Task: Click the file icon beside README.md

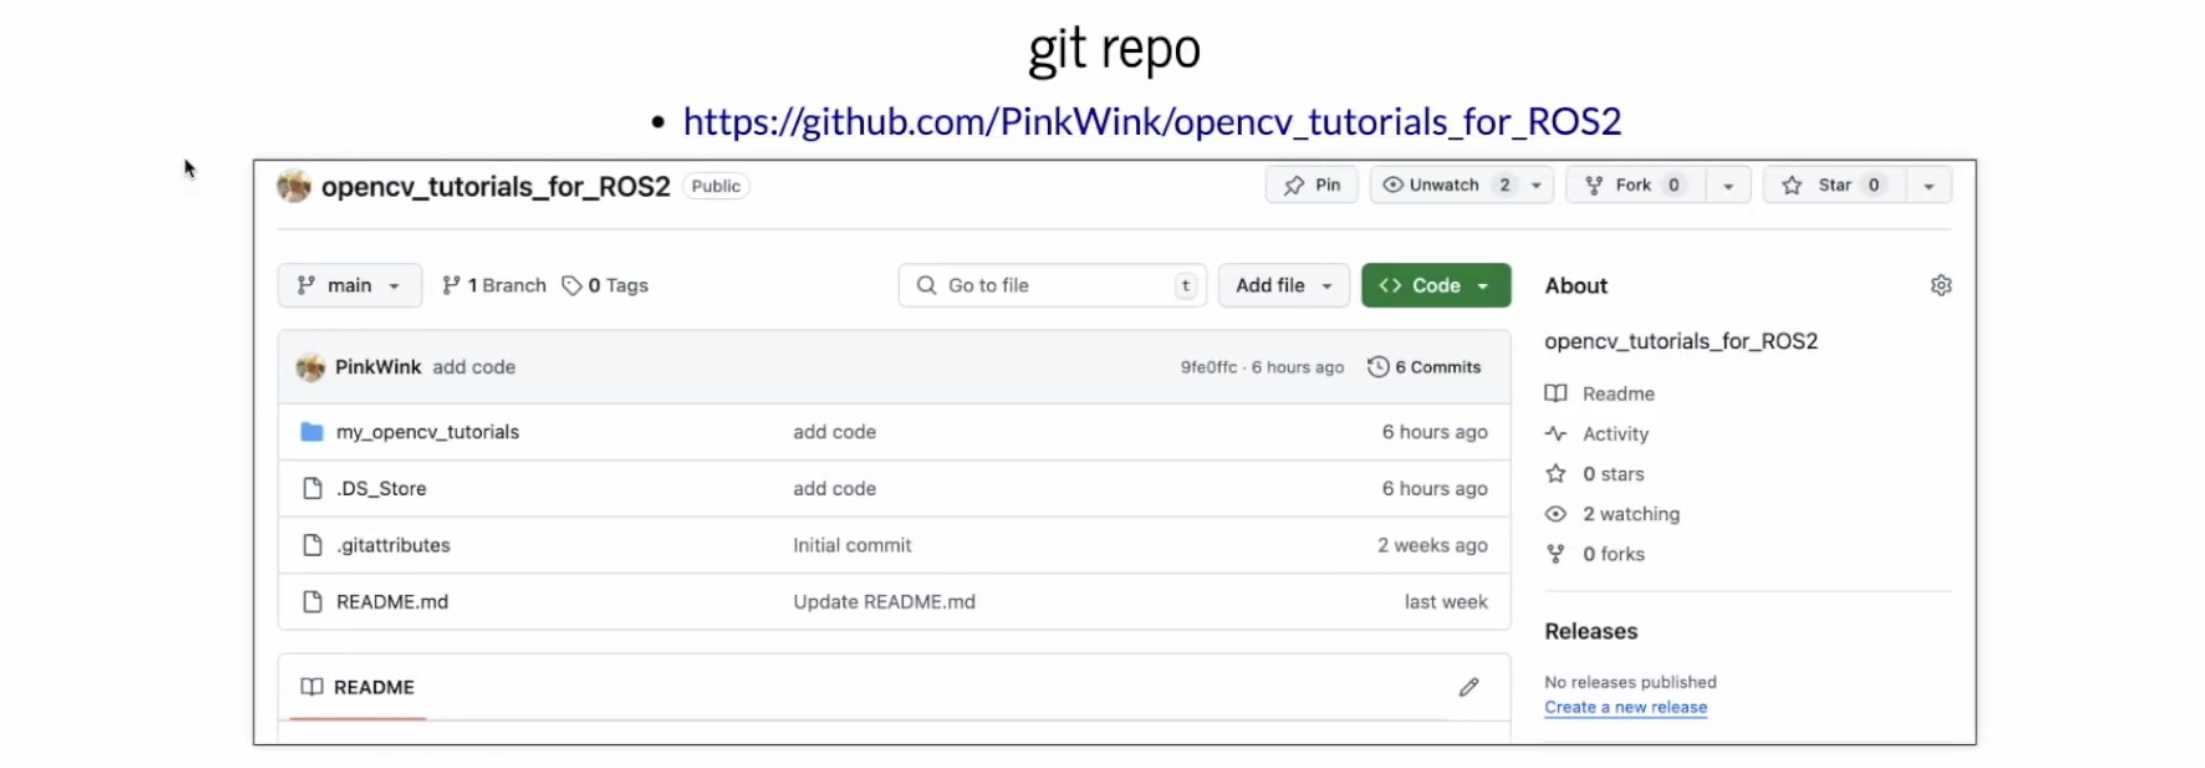Action: pyautogui.click(x=312, y=602)
